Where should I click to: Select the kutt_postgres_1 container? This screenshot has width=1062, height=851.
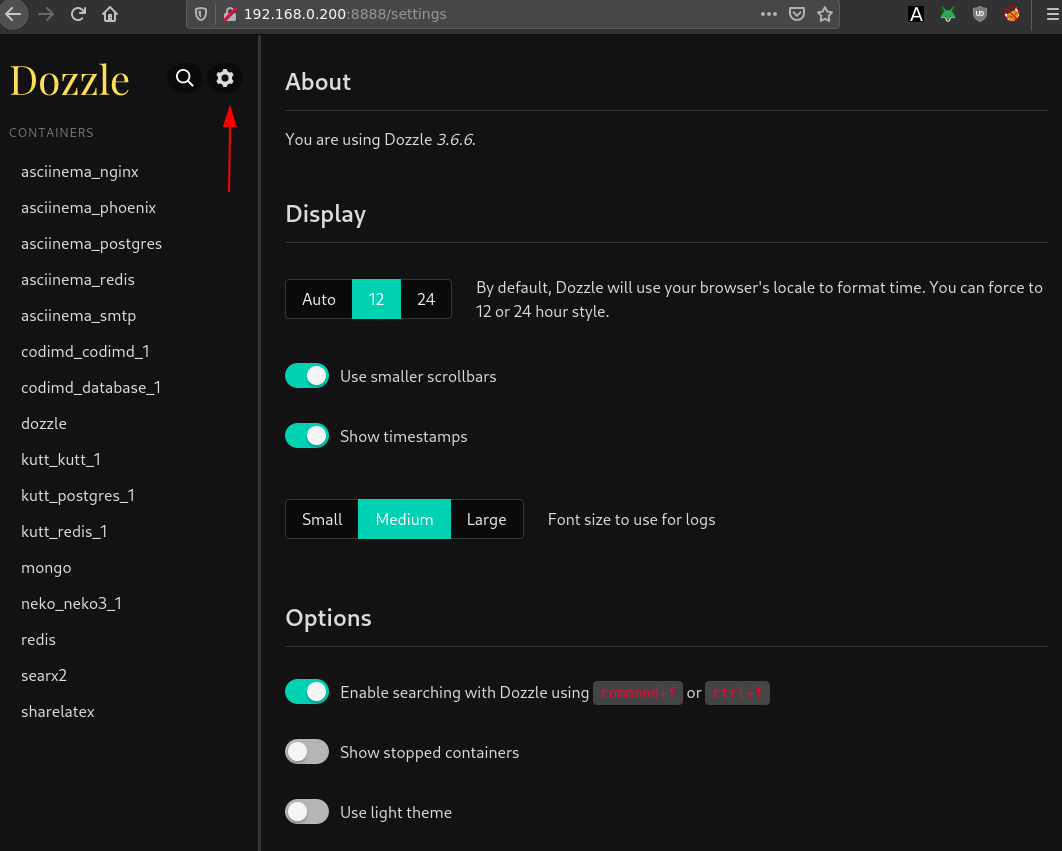pos(78,495)
